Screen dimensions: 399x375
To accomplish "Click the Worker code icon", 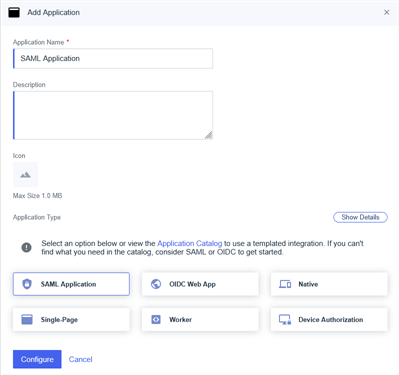I will (156, 319).
